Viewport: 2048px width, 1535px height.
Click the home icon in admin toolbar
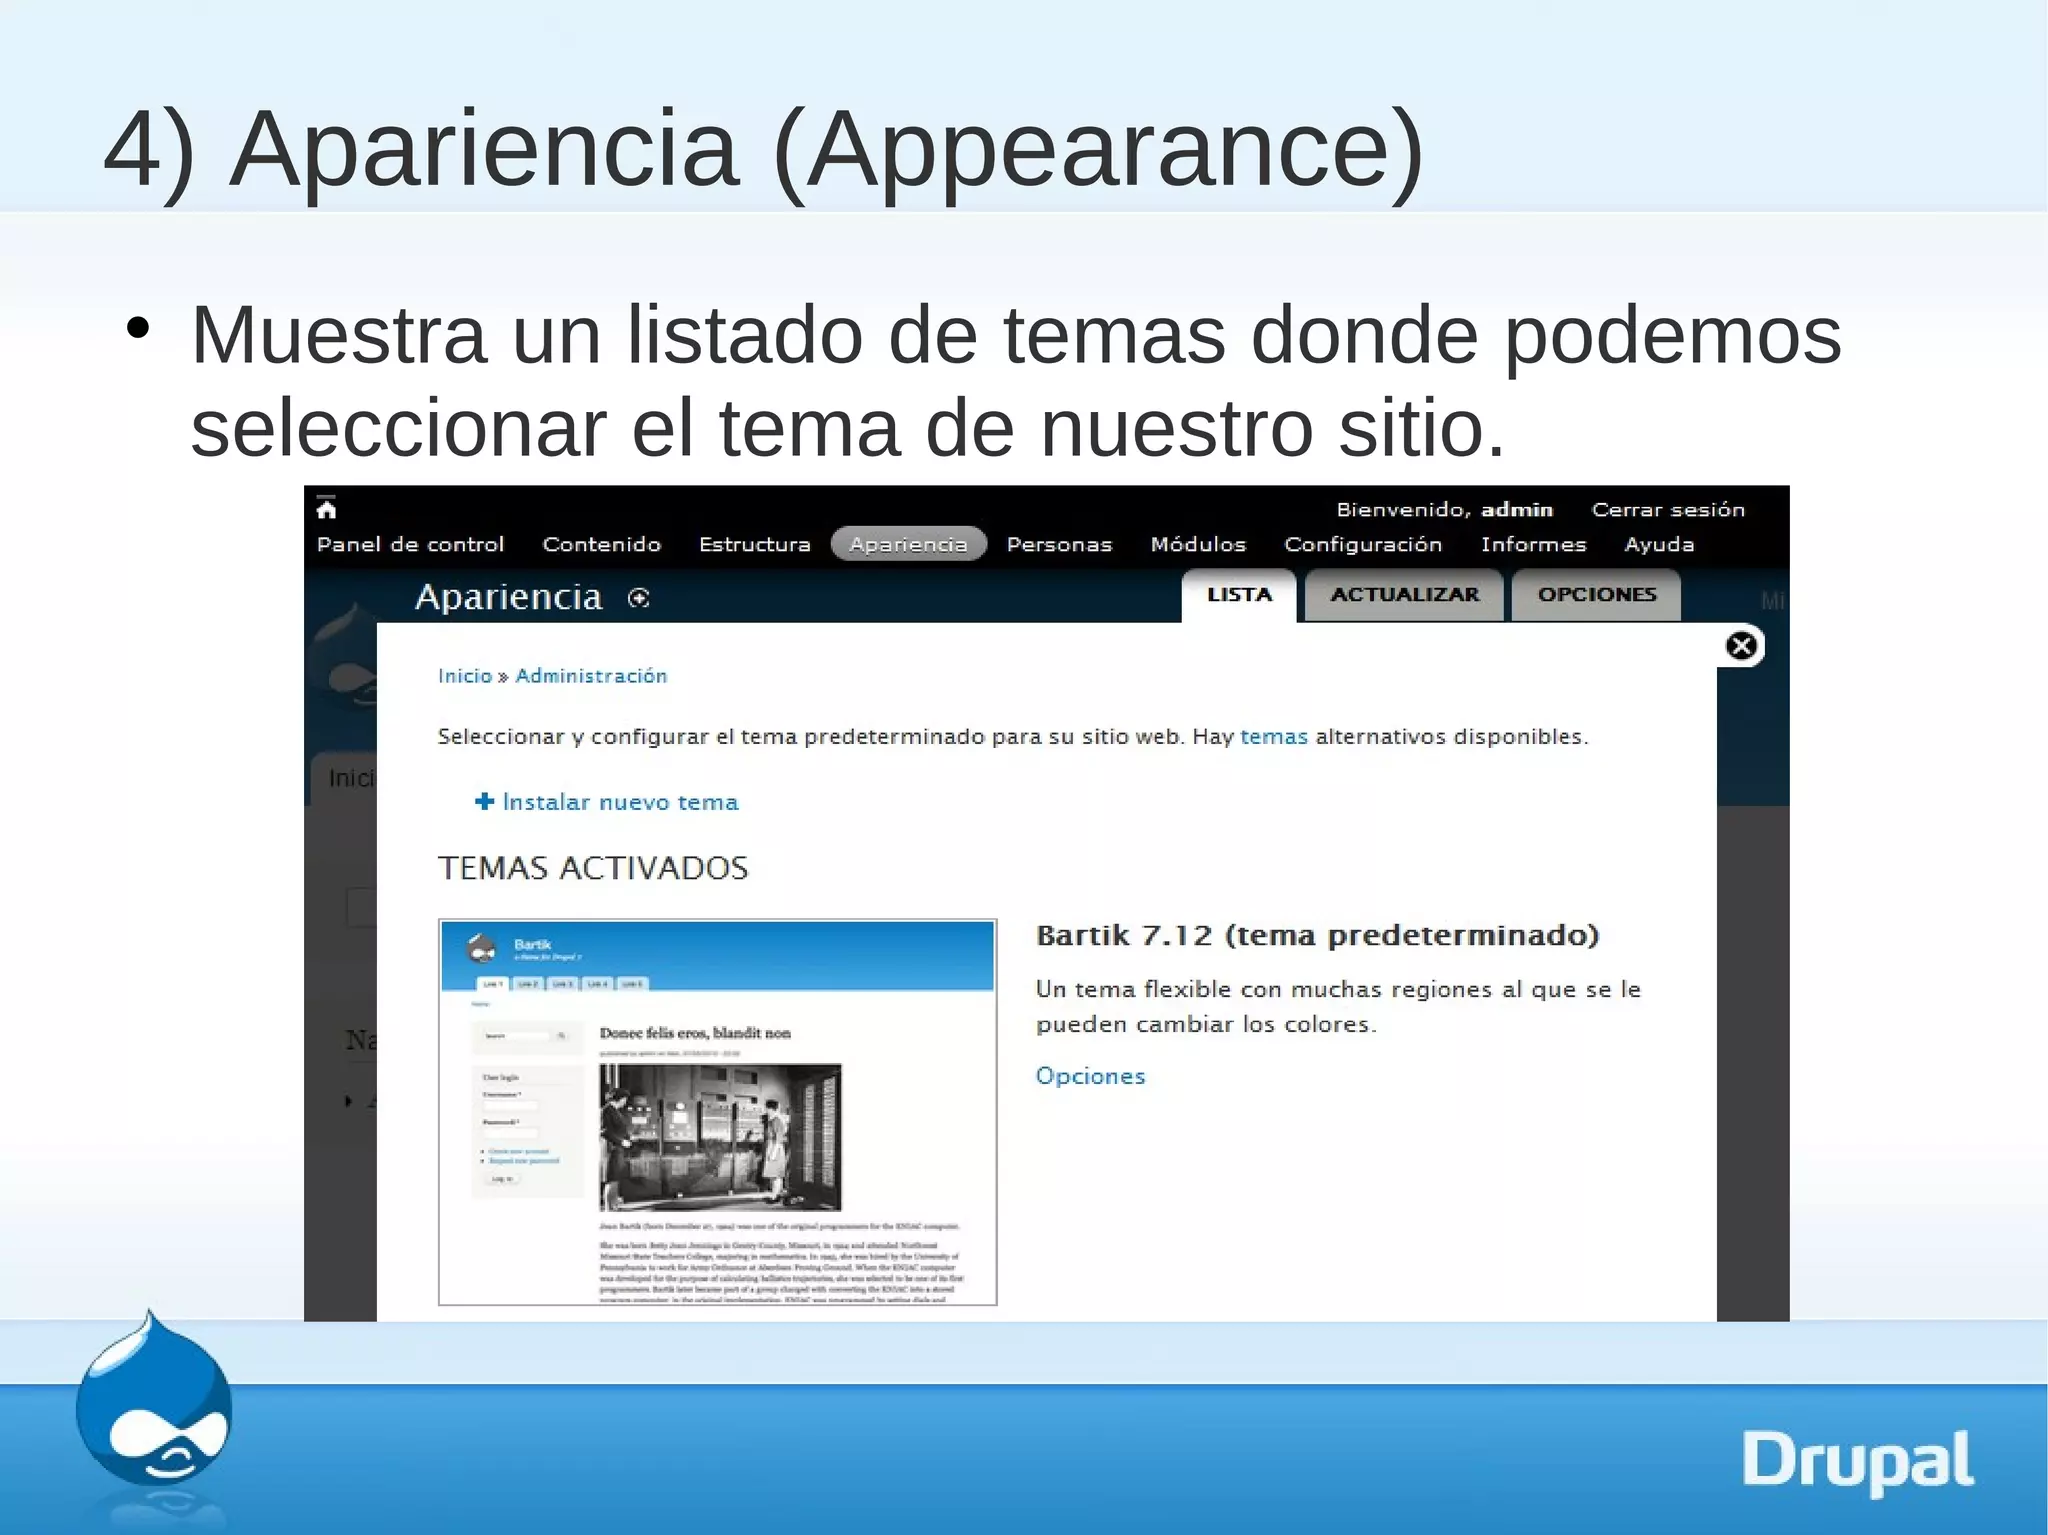326,509
